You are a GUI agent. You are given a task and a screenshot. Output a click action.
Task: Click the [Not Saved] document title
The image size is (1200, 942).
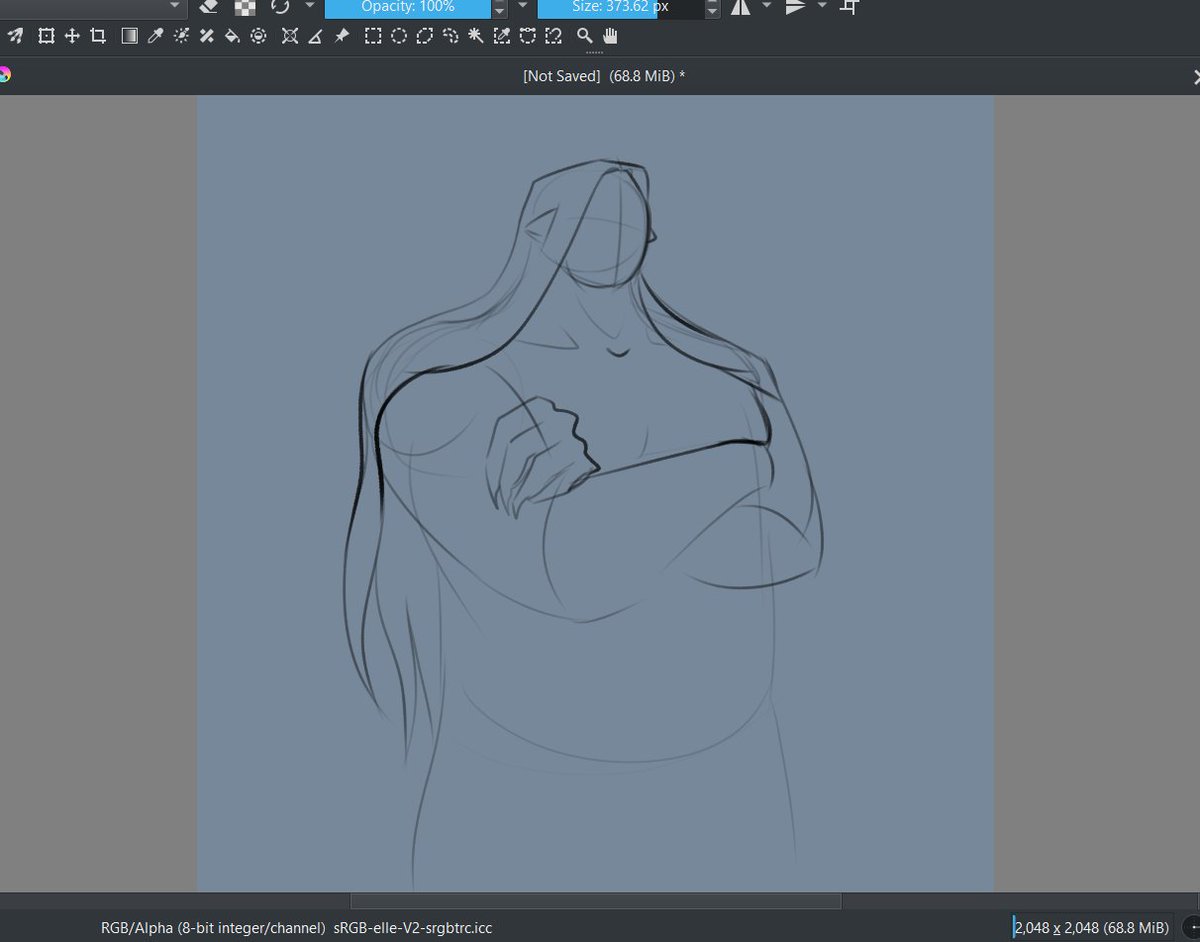[x=604, y=76]
